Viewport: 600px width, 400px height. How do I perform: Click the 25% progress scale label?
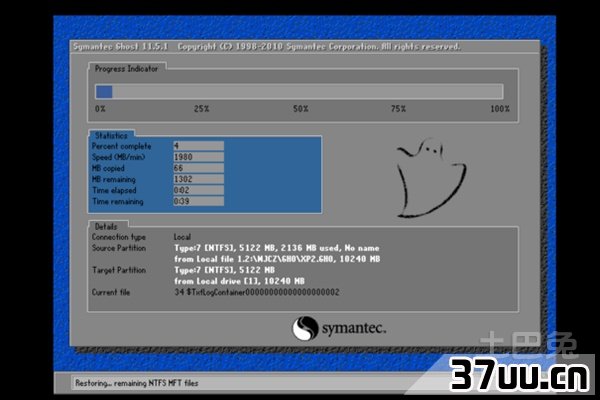tap(202, 109)
